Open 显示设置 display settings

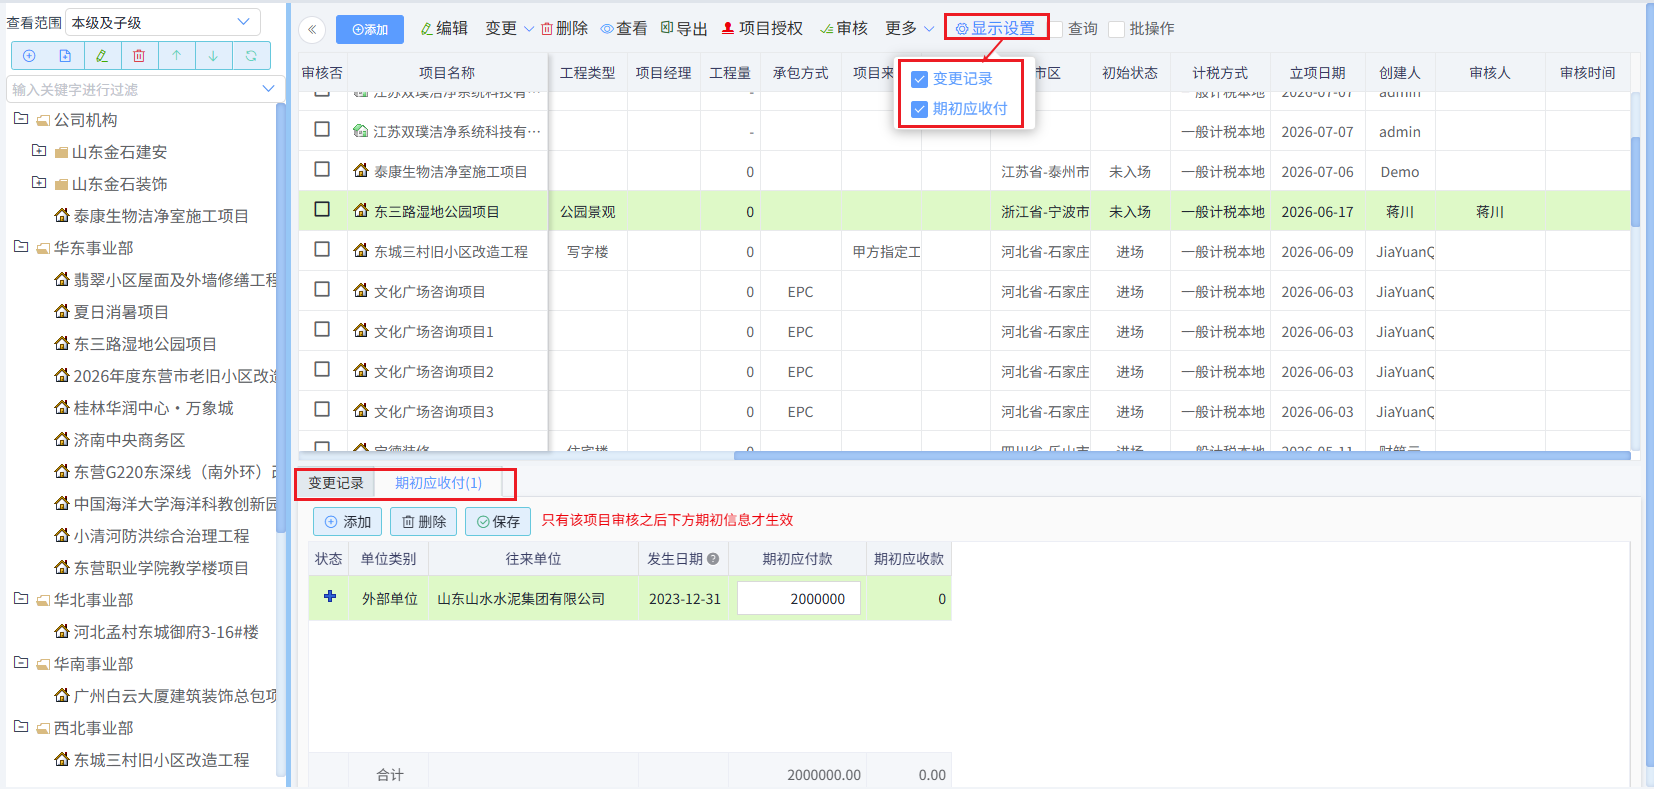995,29
